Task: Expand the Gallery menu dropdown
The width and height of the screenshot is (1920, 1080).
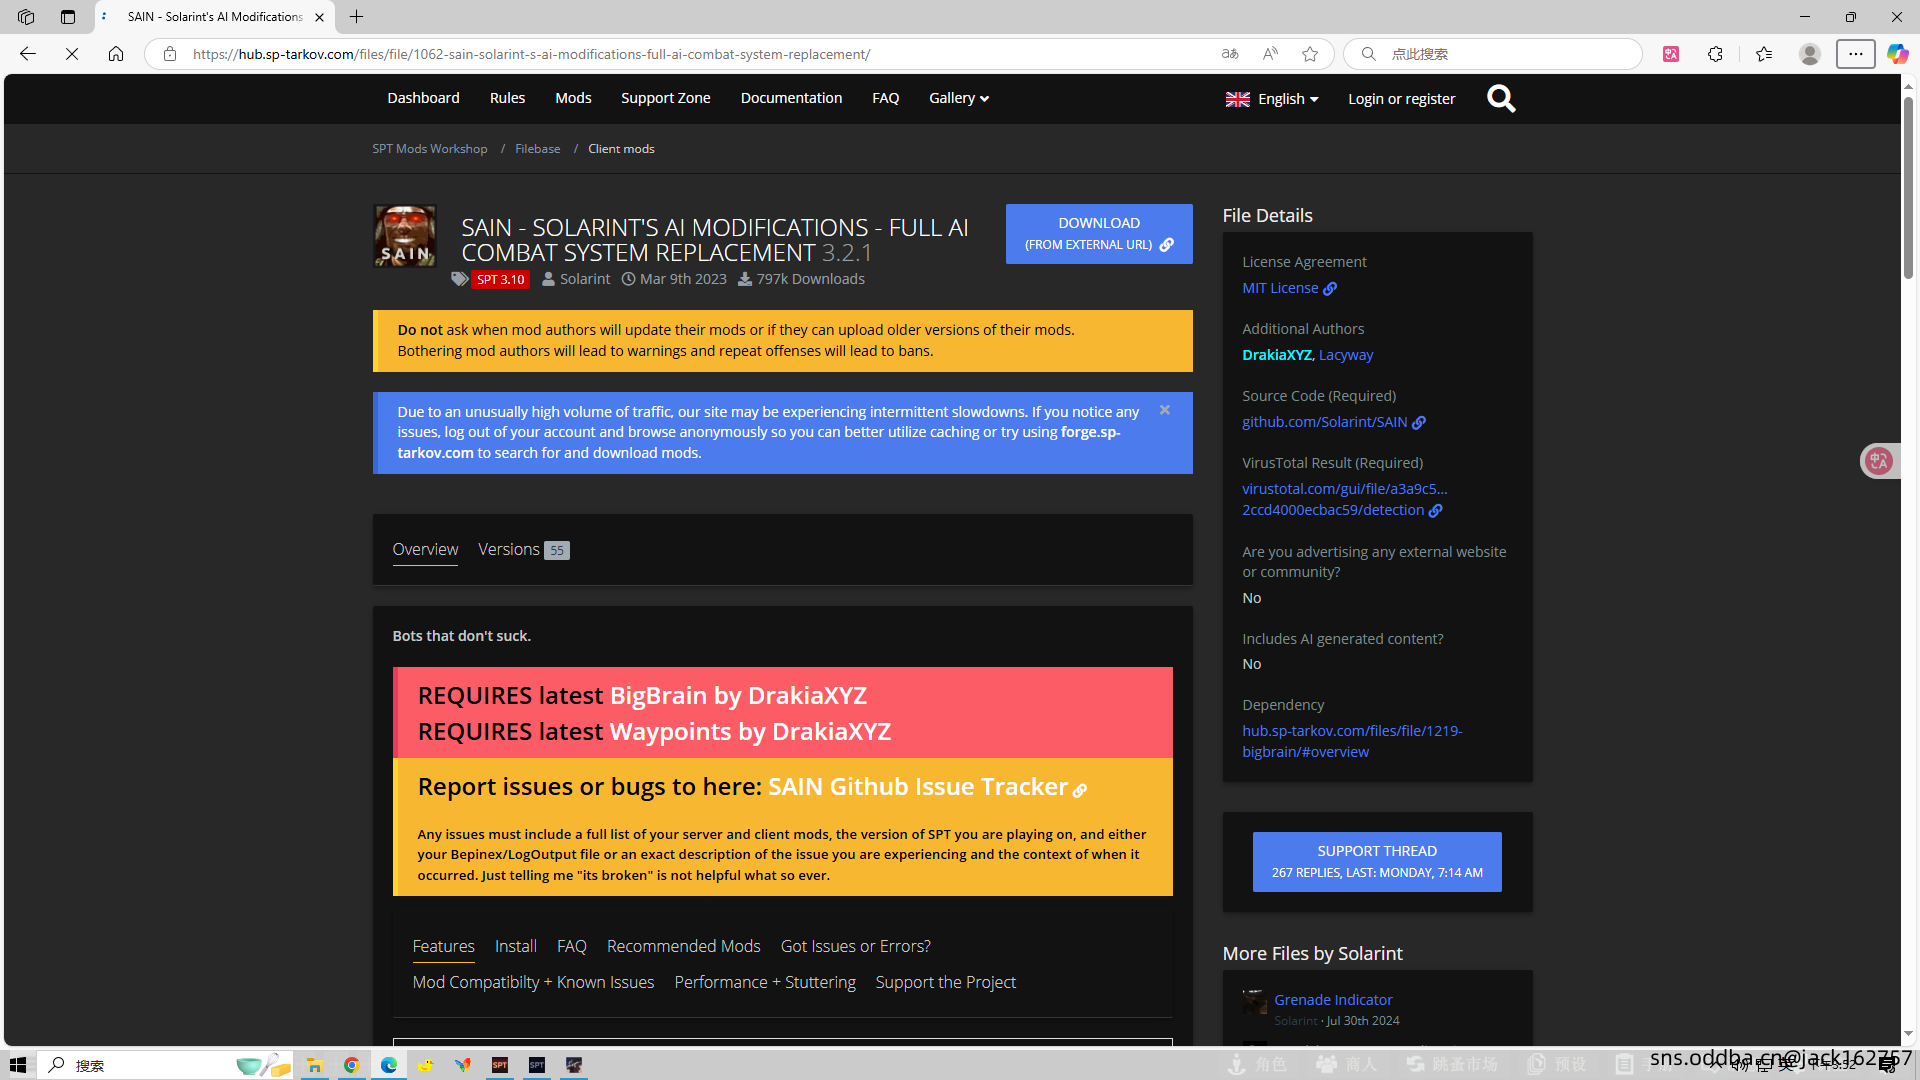Action: pyautogui.click(x=959, y=98)
